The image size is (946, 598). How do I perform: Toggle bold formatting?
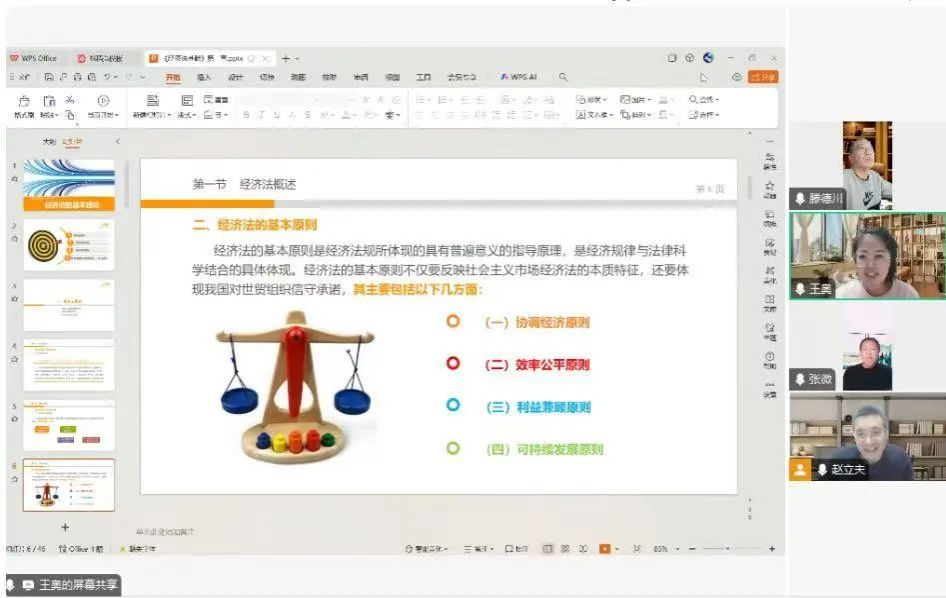click(246, 115)
